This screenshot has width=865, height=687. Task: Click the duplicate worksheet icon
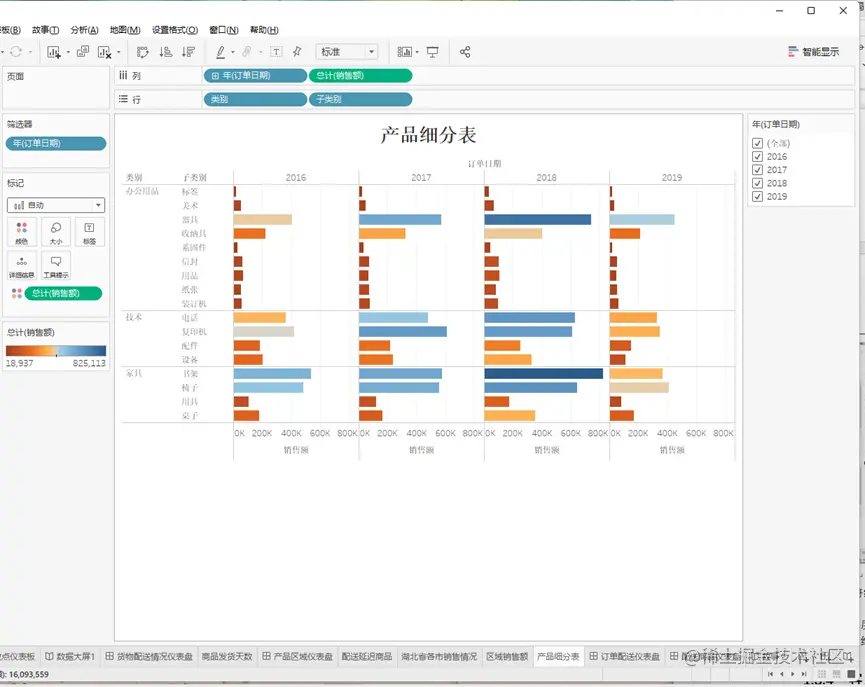(83, 52)
